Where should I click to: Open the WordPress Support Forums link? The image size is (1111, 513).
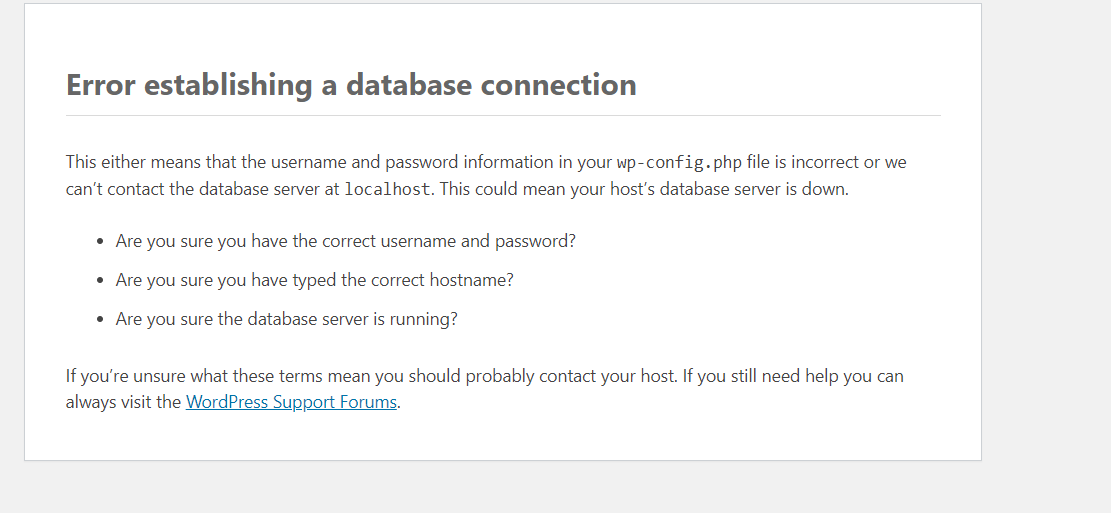(x=291, y=403)
